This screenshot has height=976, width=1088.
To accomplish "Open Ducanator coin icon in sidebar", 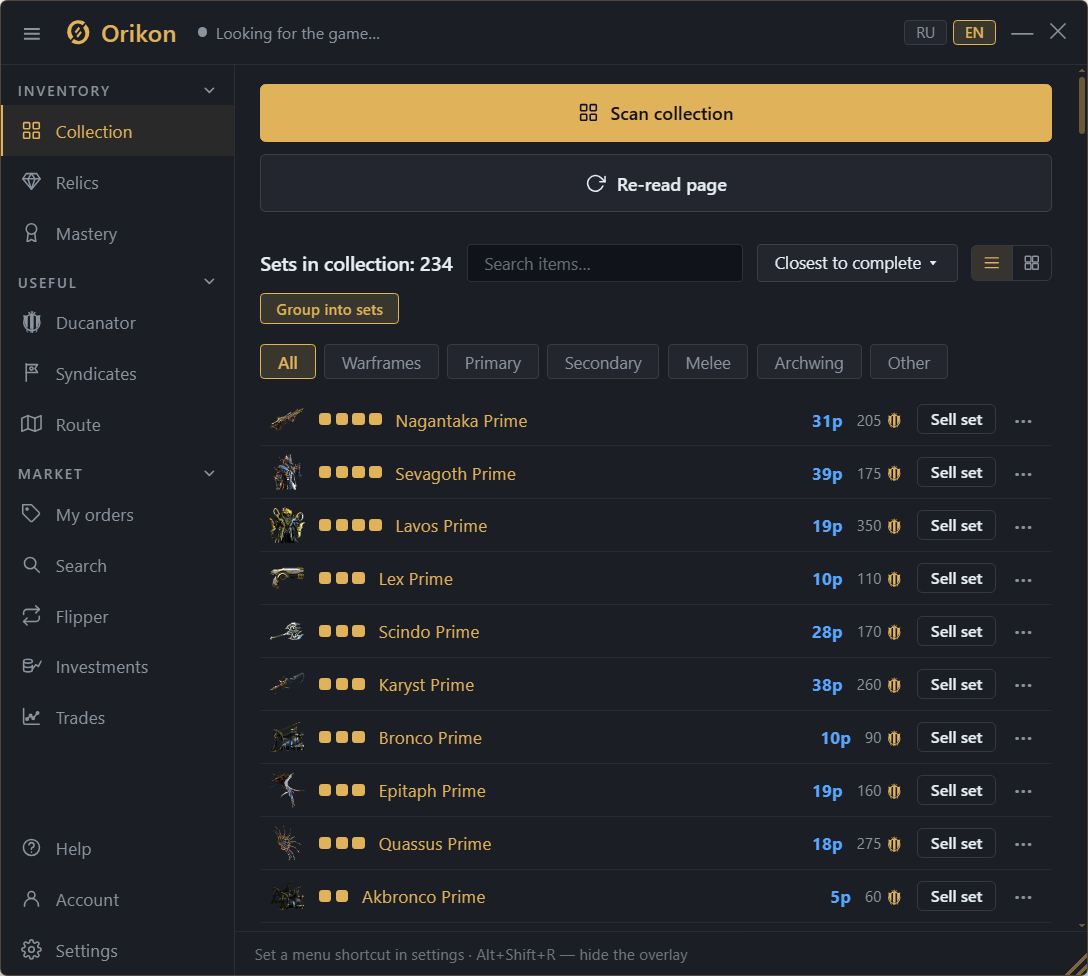I will [31, 323].
